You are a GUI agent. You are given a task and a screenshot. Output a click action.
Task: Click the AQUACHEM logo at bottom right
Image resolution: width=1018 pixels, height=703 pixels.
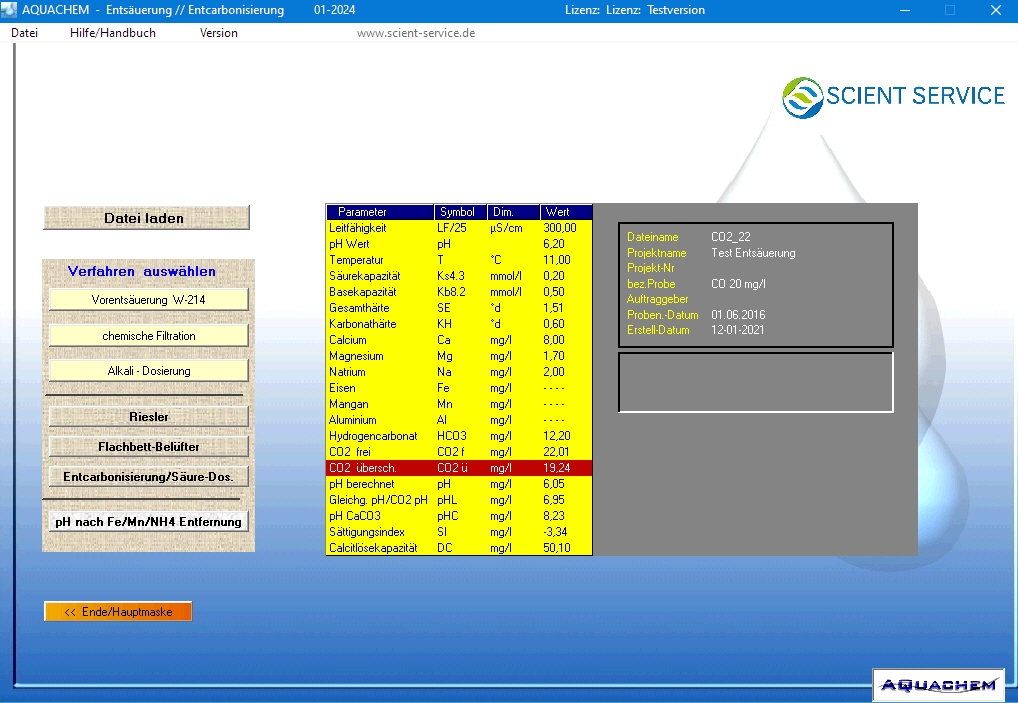click(x=939, y=685)
